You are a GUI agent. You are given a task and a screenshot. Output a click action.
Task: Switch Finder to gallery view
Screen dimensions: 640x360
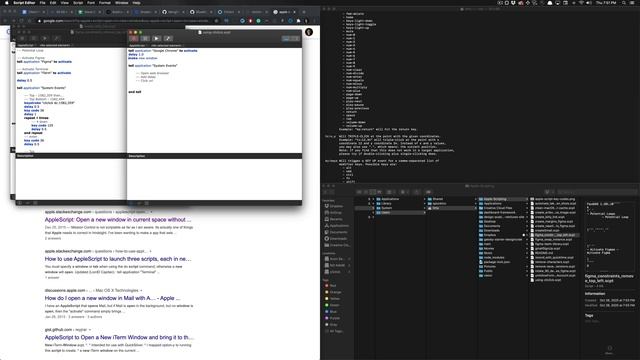379,192
